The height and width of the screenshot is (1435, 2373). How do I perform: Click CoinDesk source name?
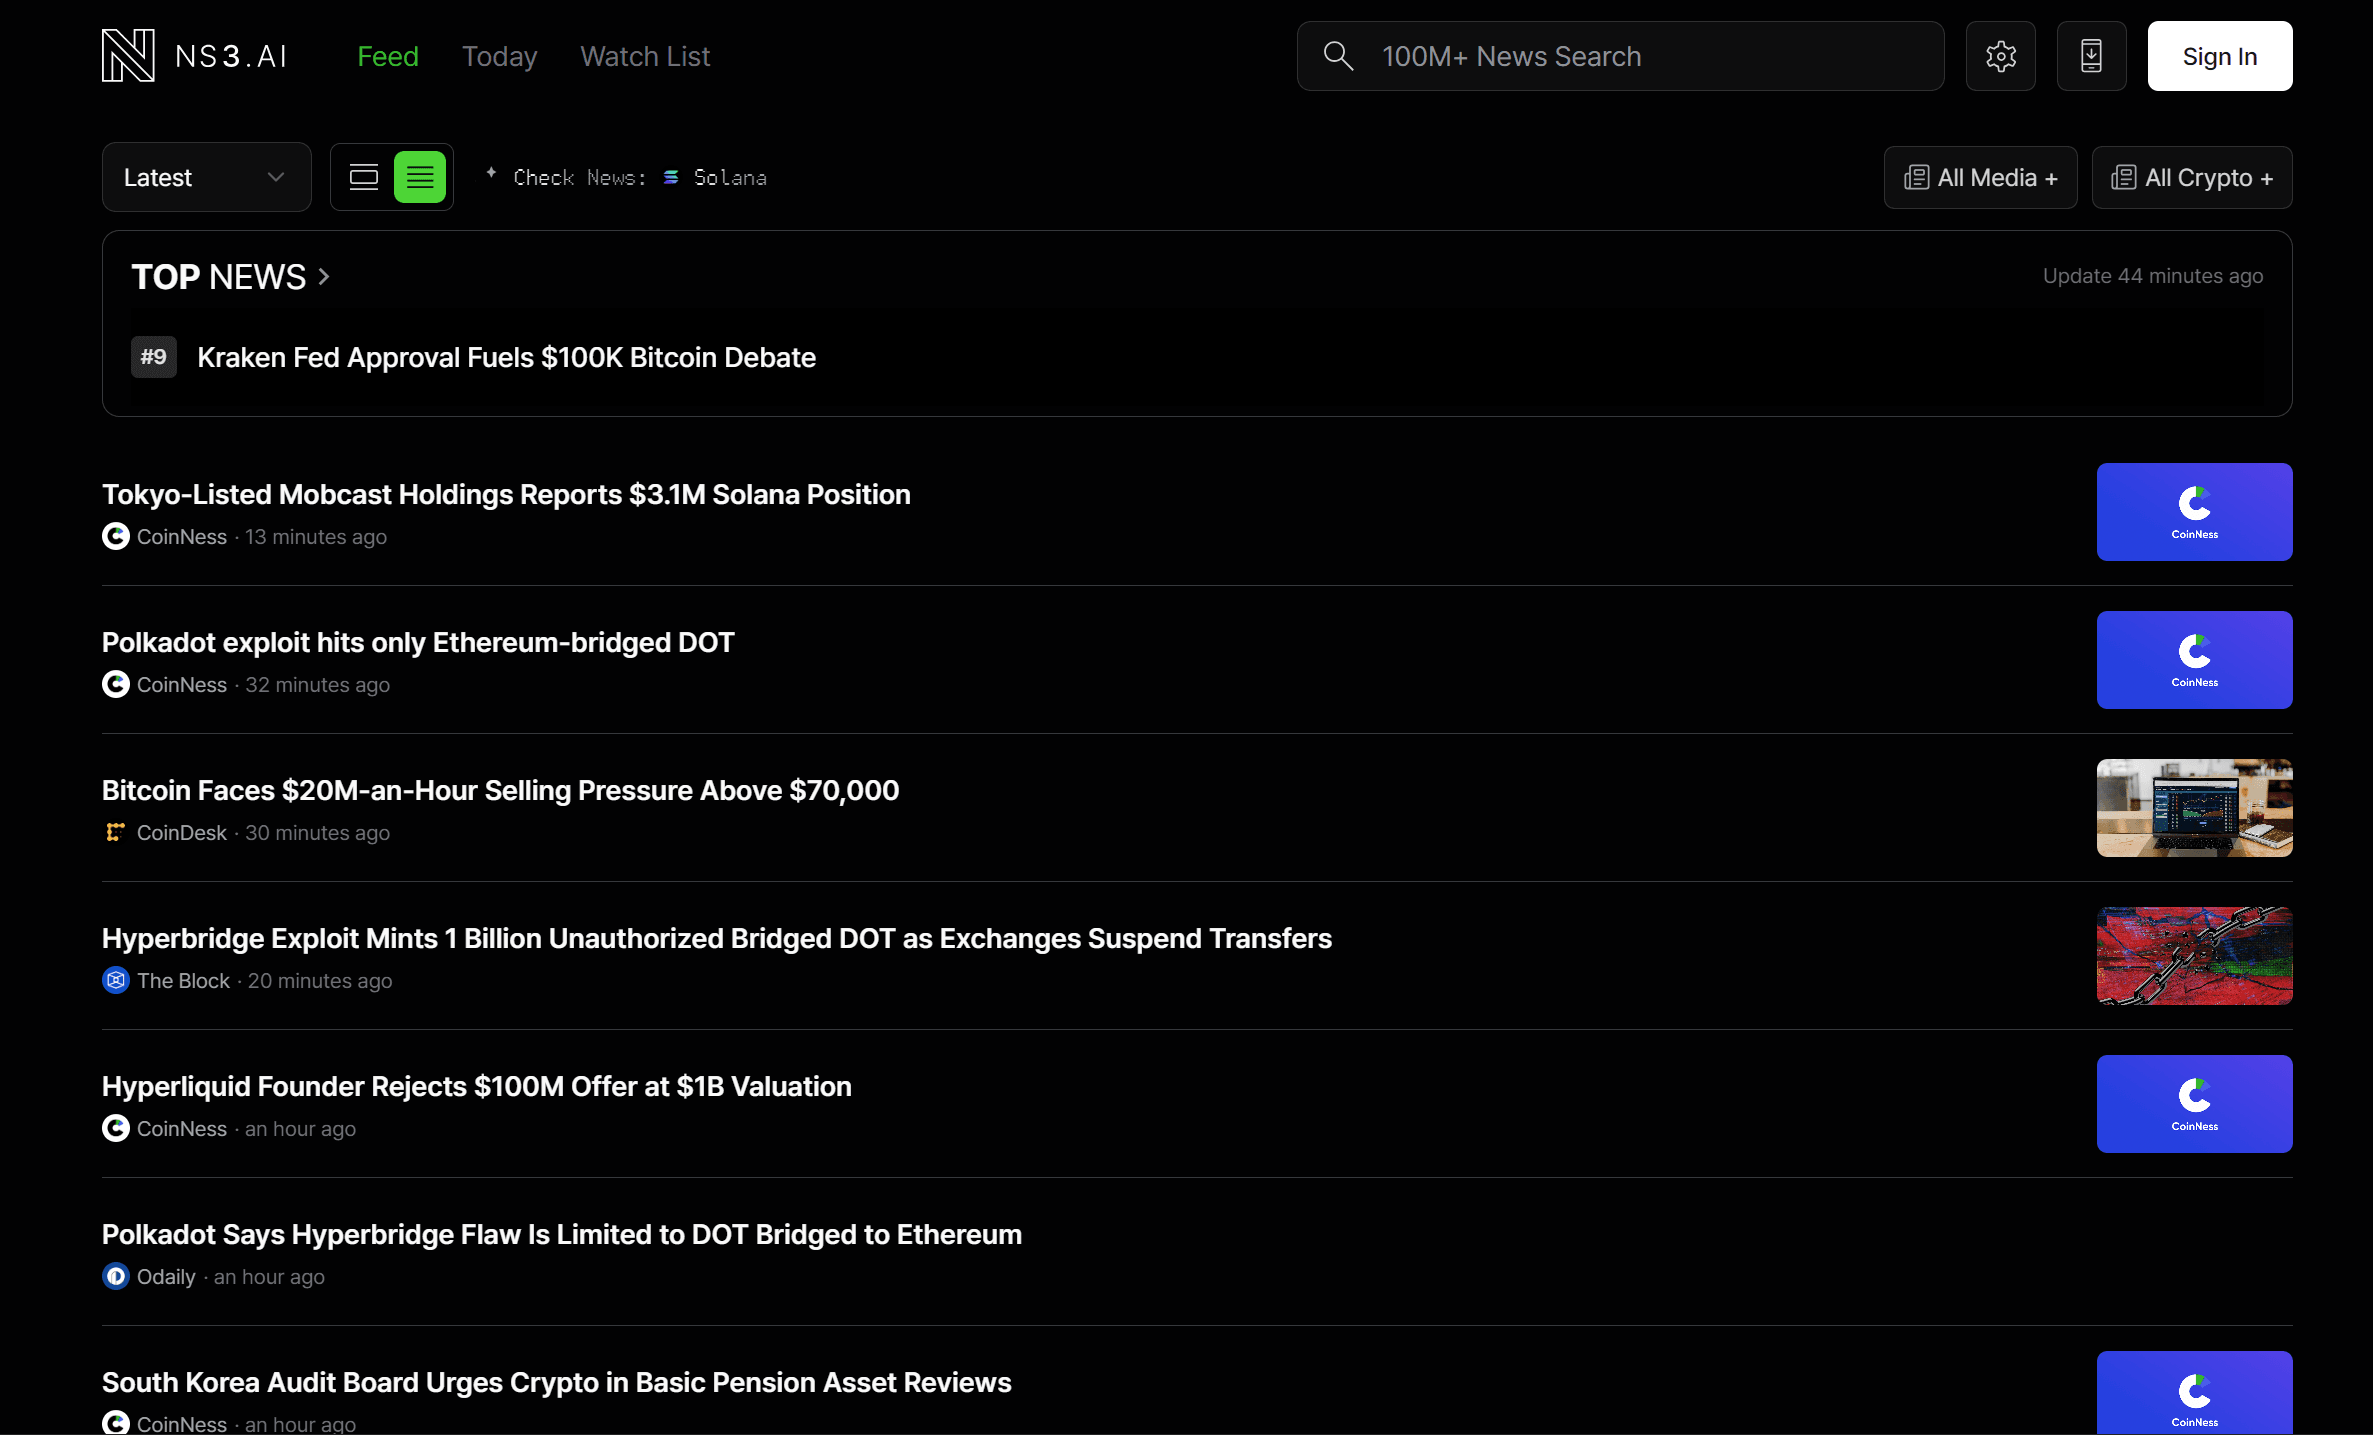pos(182,833)
